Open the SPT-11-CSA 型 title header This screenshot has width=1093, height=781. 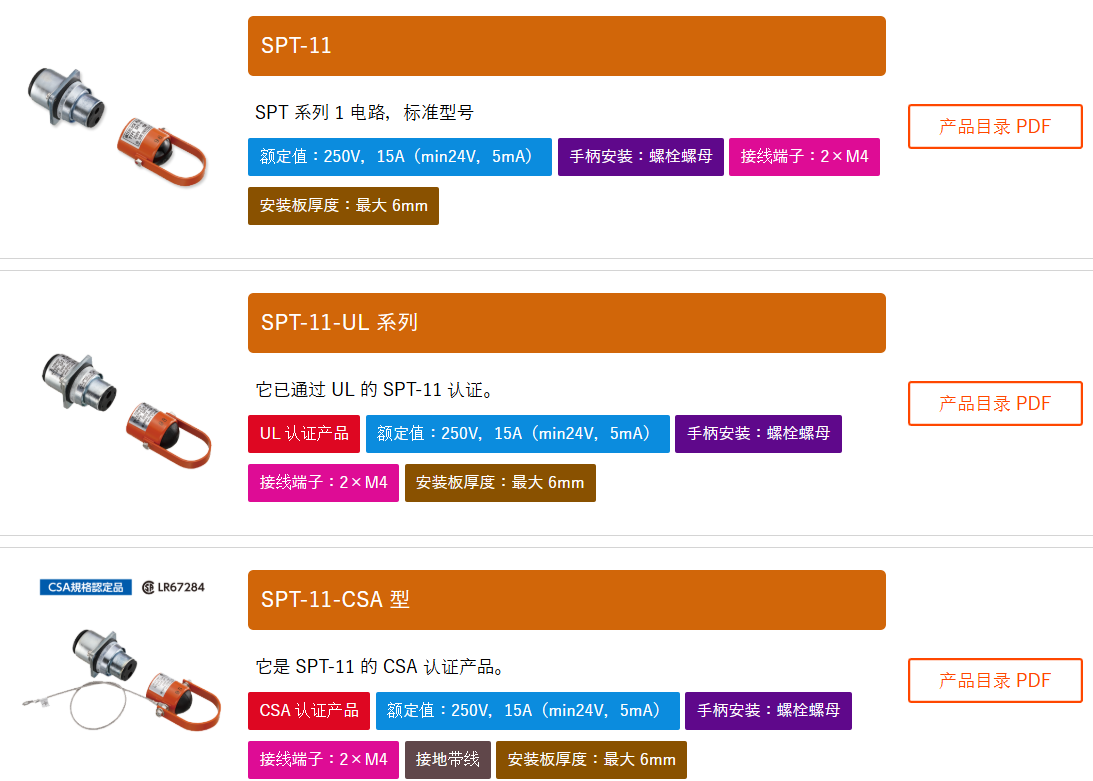pos(567,600)
